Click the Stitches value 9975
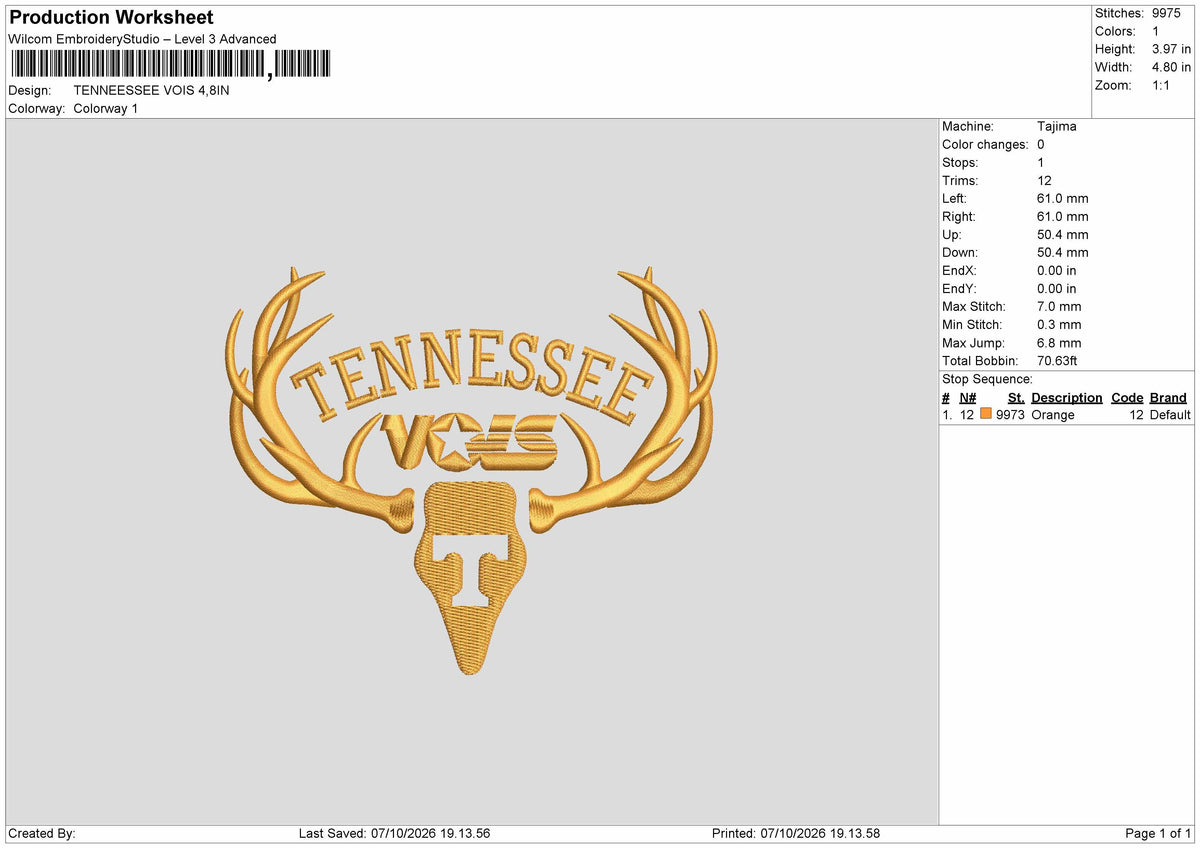 [x=1167, y=13]
